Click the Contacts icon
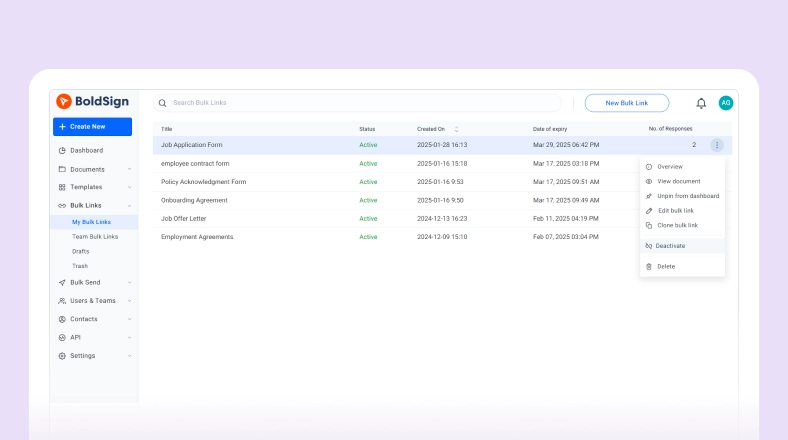 click(x=62, y=319)
